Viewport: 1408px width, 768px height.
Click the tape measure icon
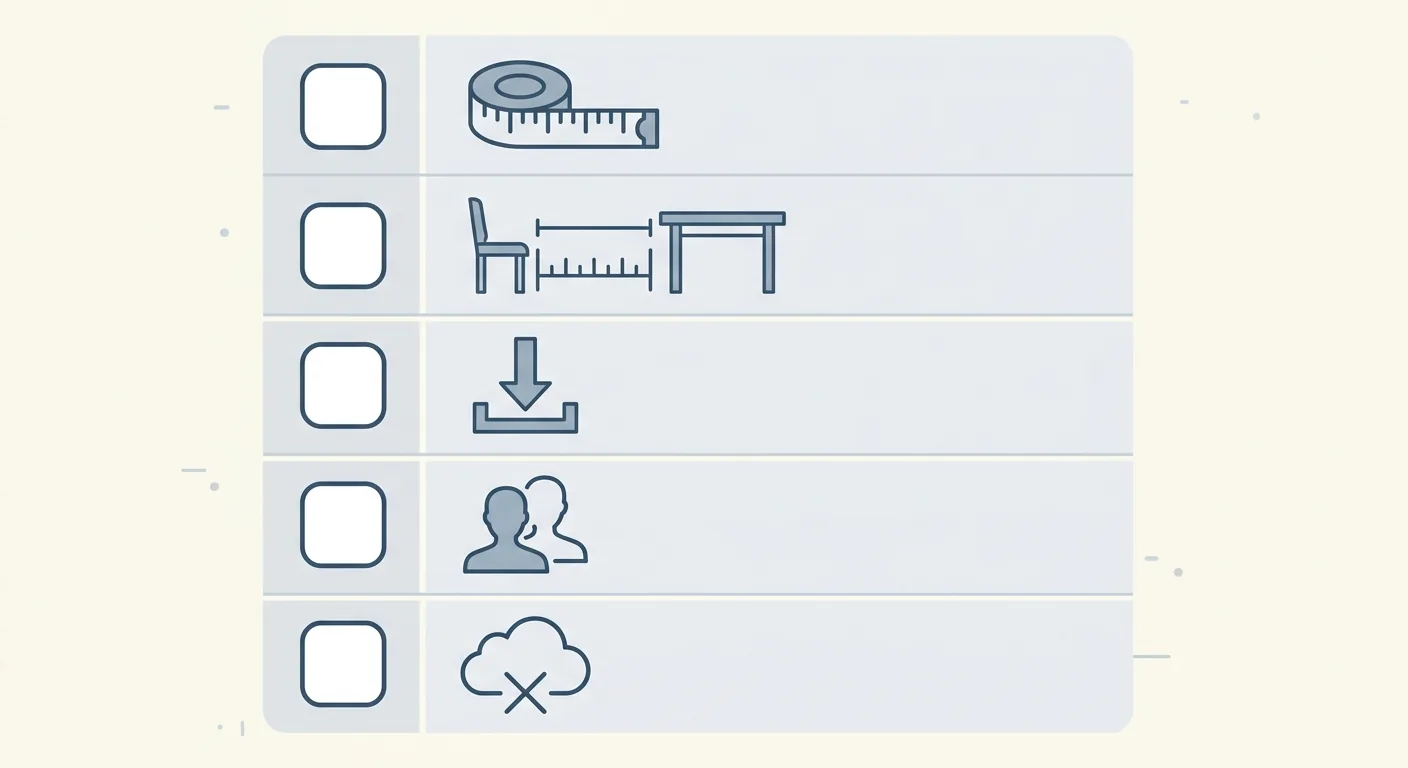click(563, 105)
